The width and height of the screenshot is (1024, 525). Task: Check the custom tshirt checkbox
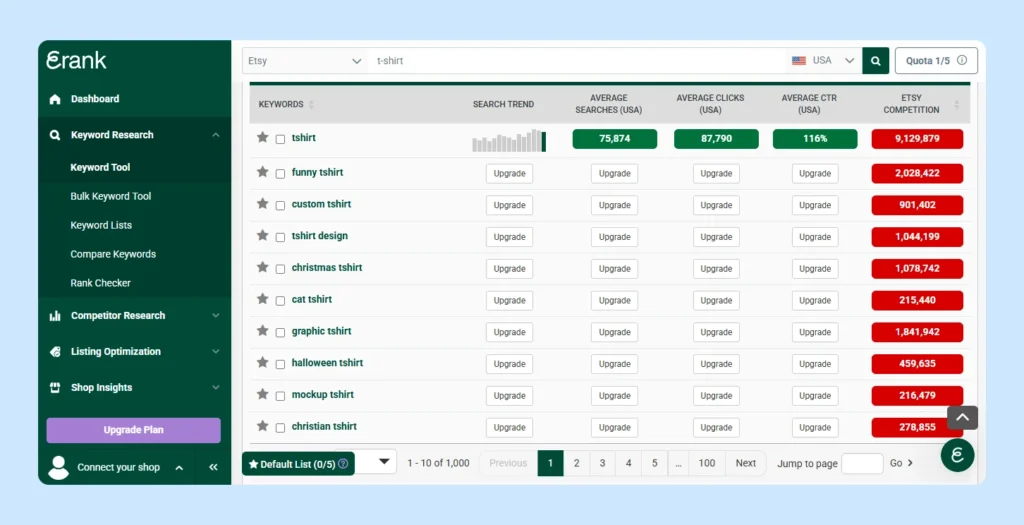coord(280,206)
